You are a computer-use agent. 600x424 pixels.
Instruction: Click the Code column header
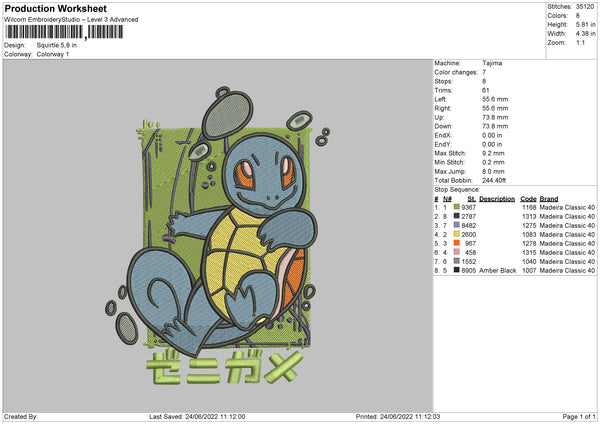click(528, 198)
